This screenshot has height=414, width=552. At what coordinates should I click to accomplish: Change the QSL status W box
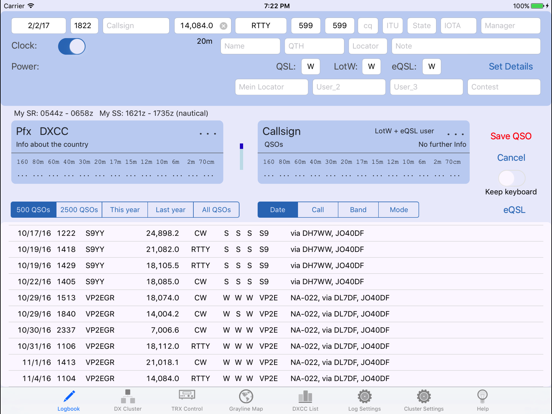[310, 67]
